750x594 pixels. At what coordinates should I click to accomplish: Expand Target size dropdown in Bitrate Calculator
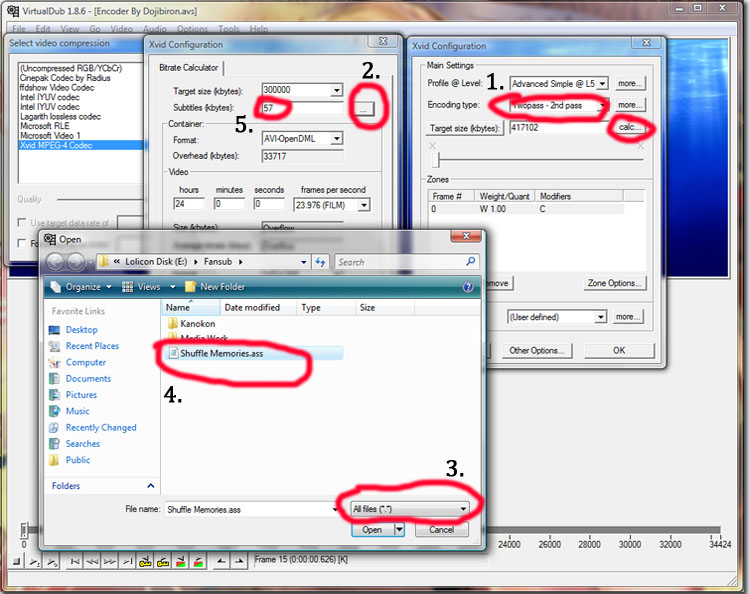coord(337,90)
